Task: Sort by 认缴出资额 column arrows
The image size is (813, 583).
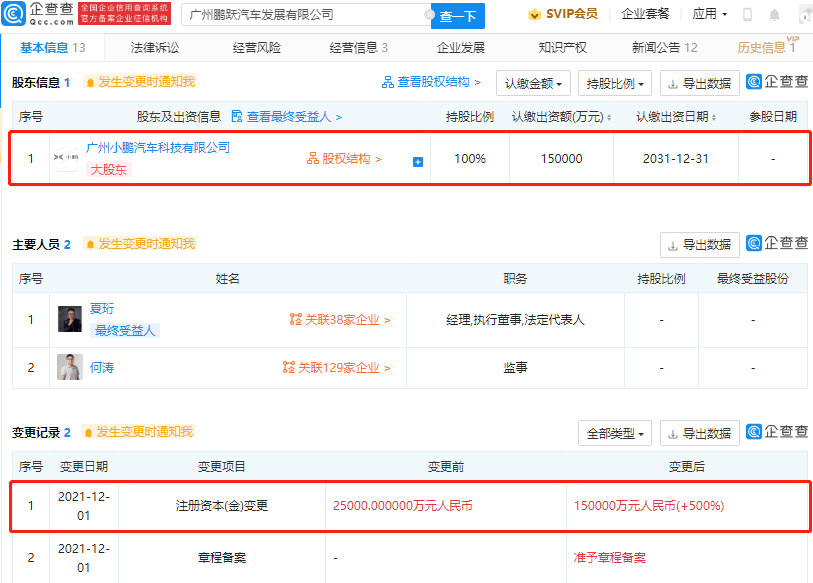Action: coord(610,118)
